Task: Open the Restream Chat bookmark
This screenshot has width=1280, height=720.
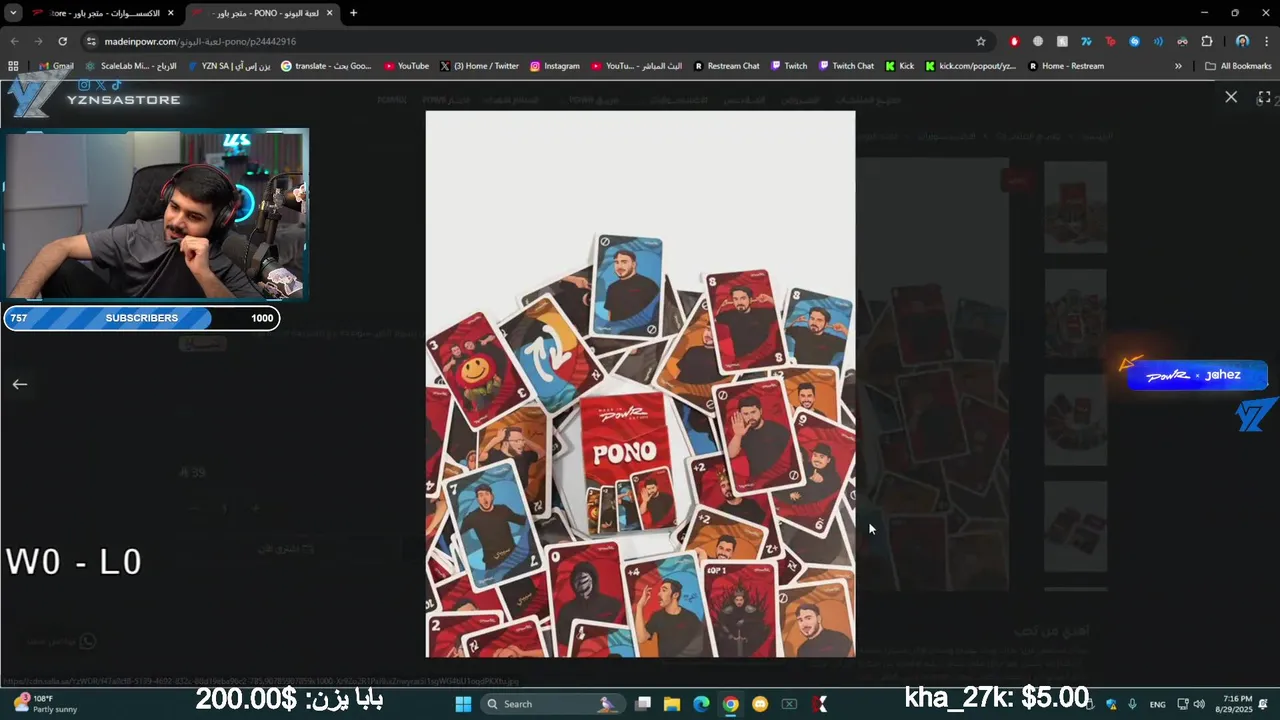Action: click(x=726, y=66)
